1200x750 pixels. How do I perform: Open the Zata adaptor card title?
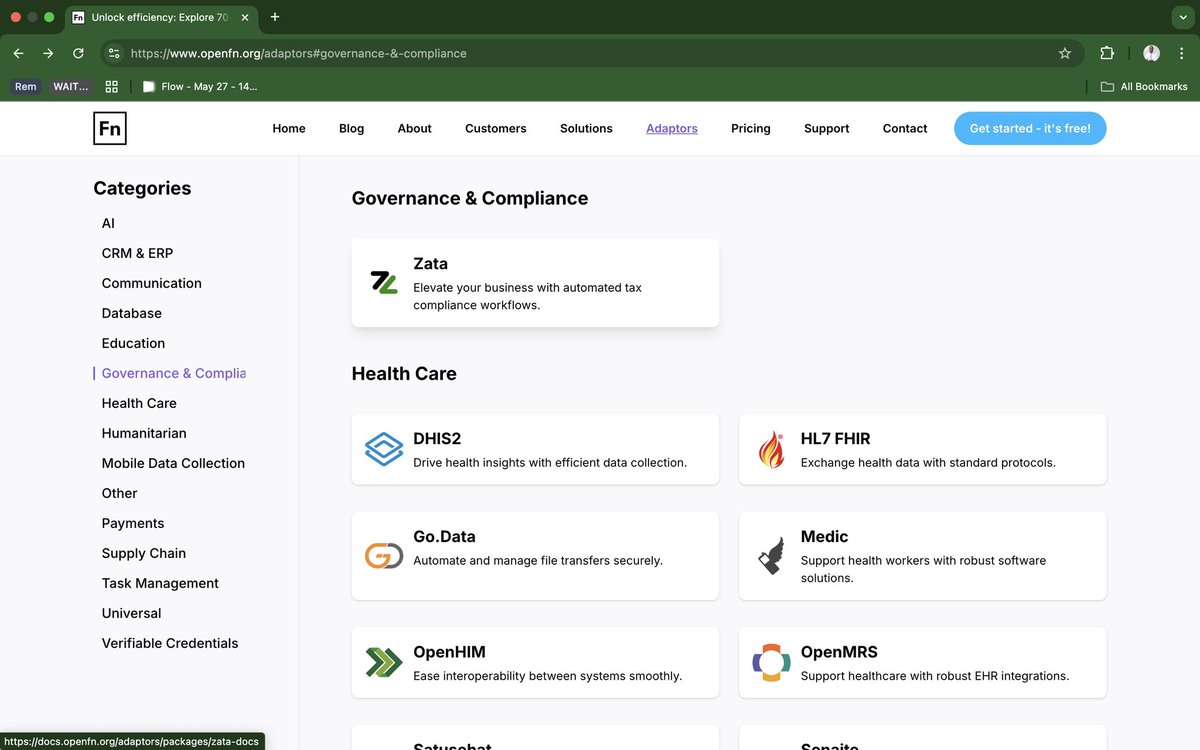(430, 264)
